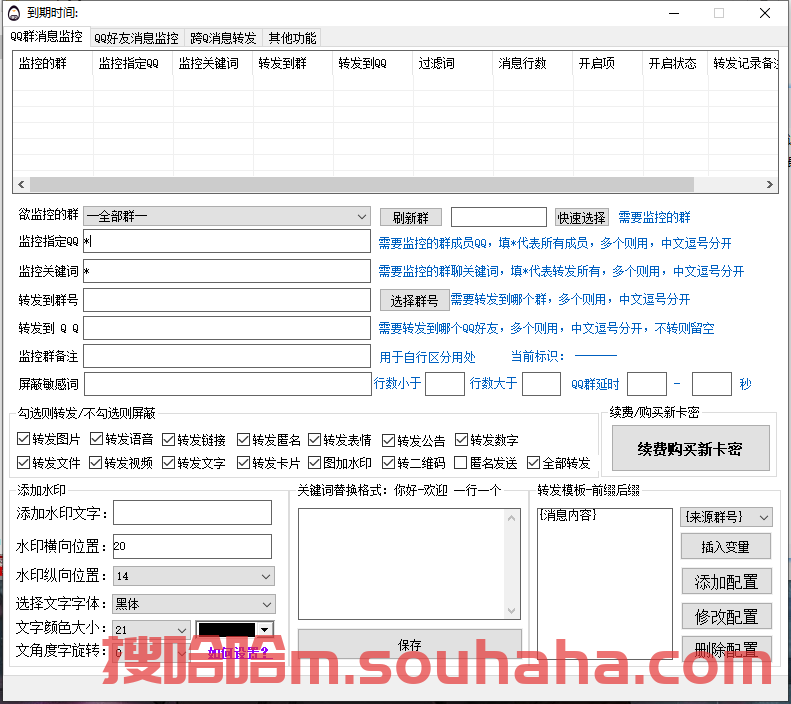
Task: Enable the 匿名发送 checkbox
Action: [461, 463]
